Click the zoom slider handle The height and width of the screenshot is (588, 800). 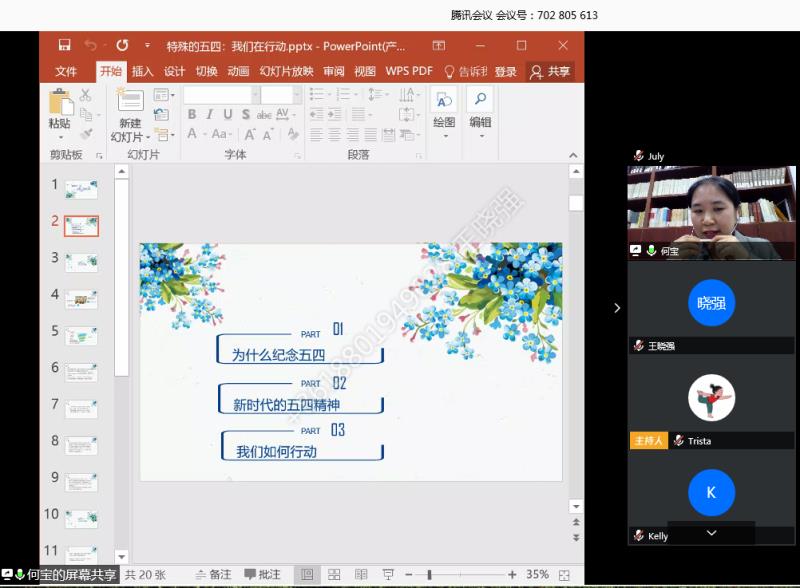click(429, 575)
